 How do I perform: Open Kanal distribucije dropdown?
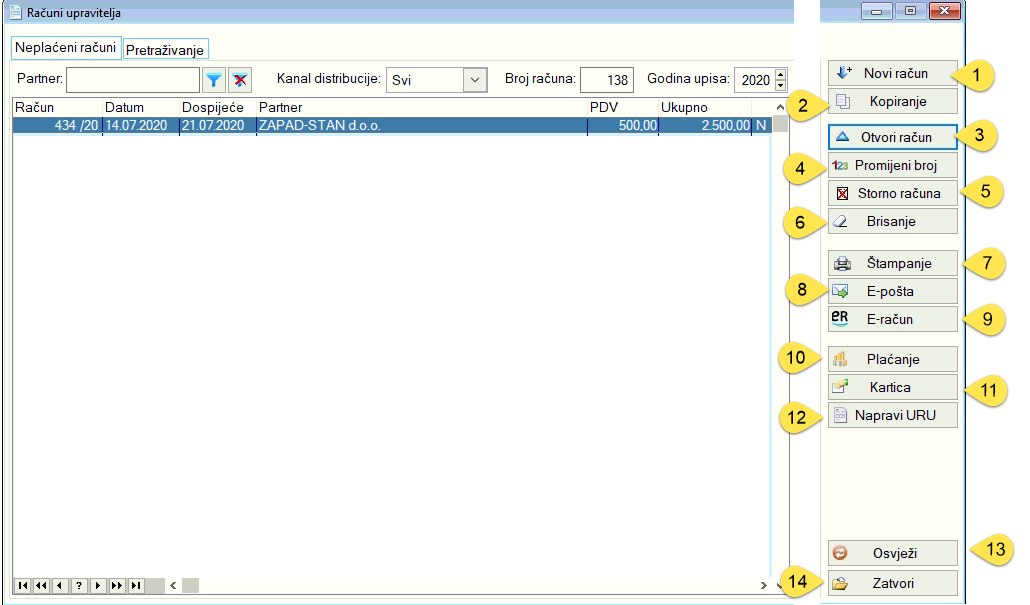[474, 80]
